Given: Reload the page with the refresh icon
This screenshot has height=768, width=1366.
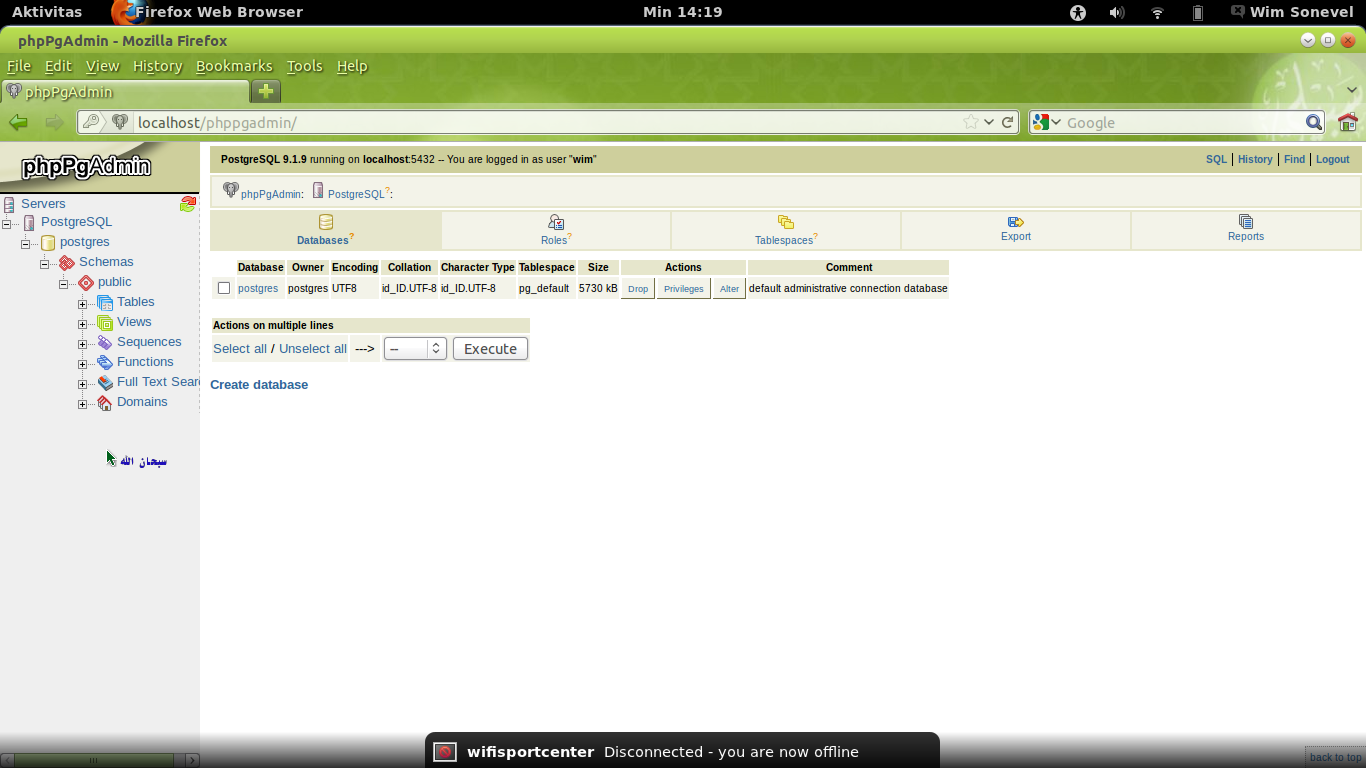Looking at the screenshot, I should (1008, 122).
